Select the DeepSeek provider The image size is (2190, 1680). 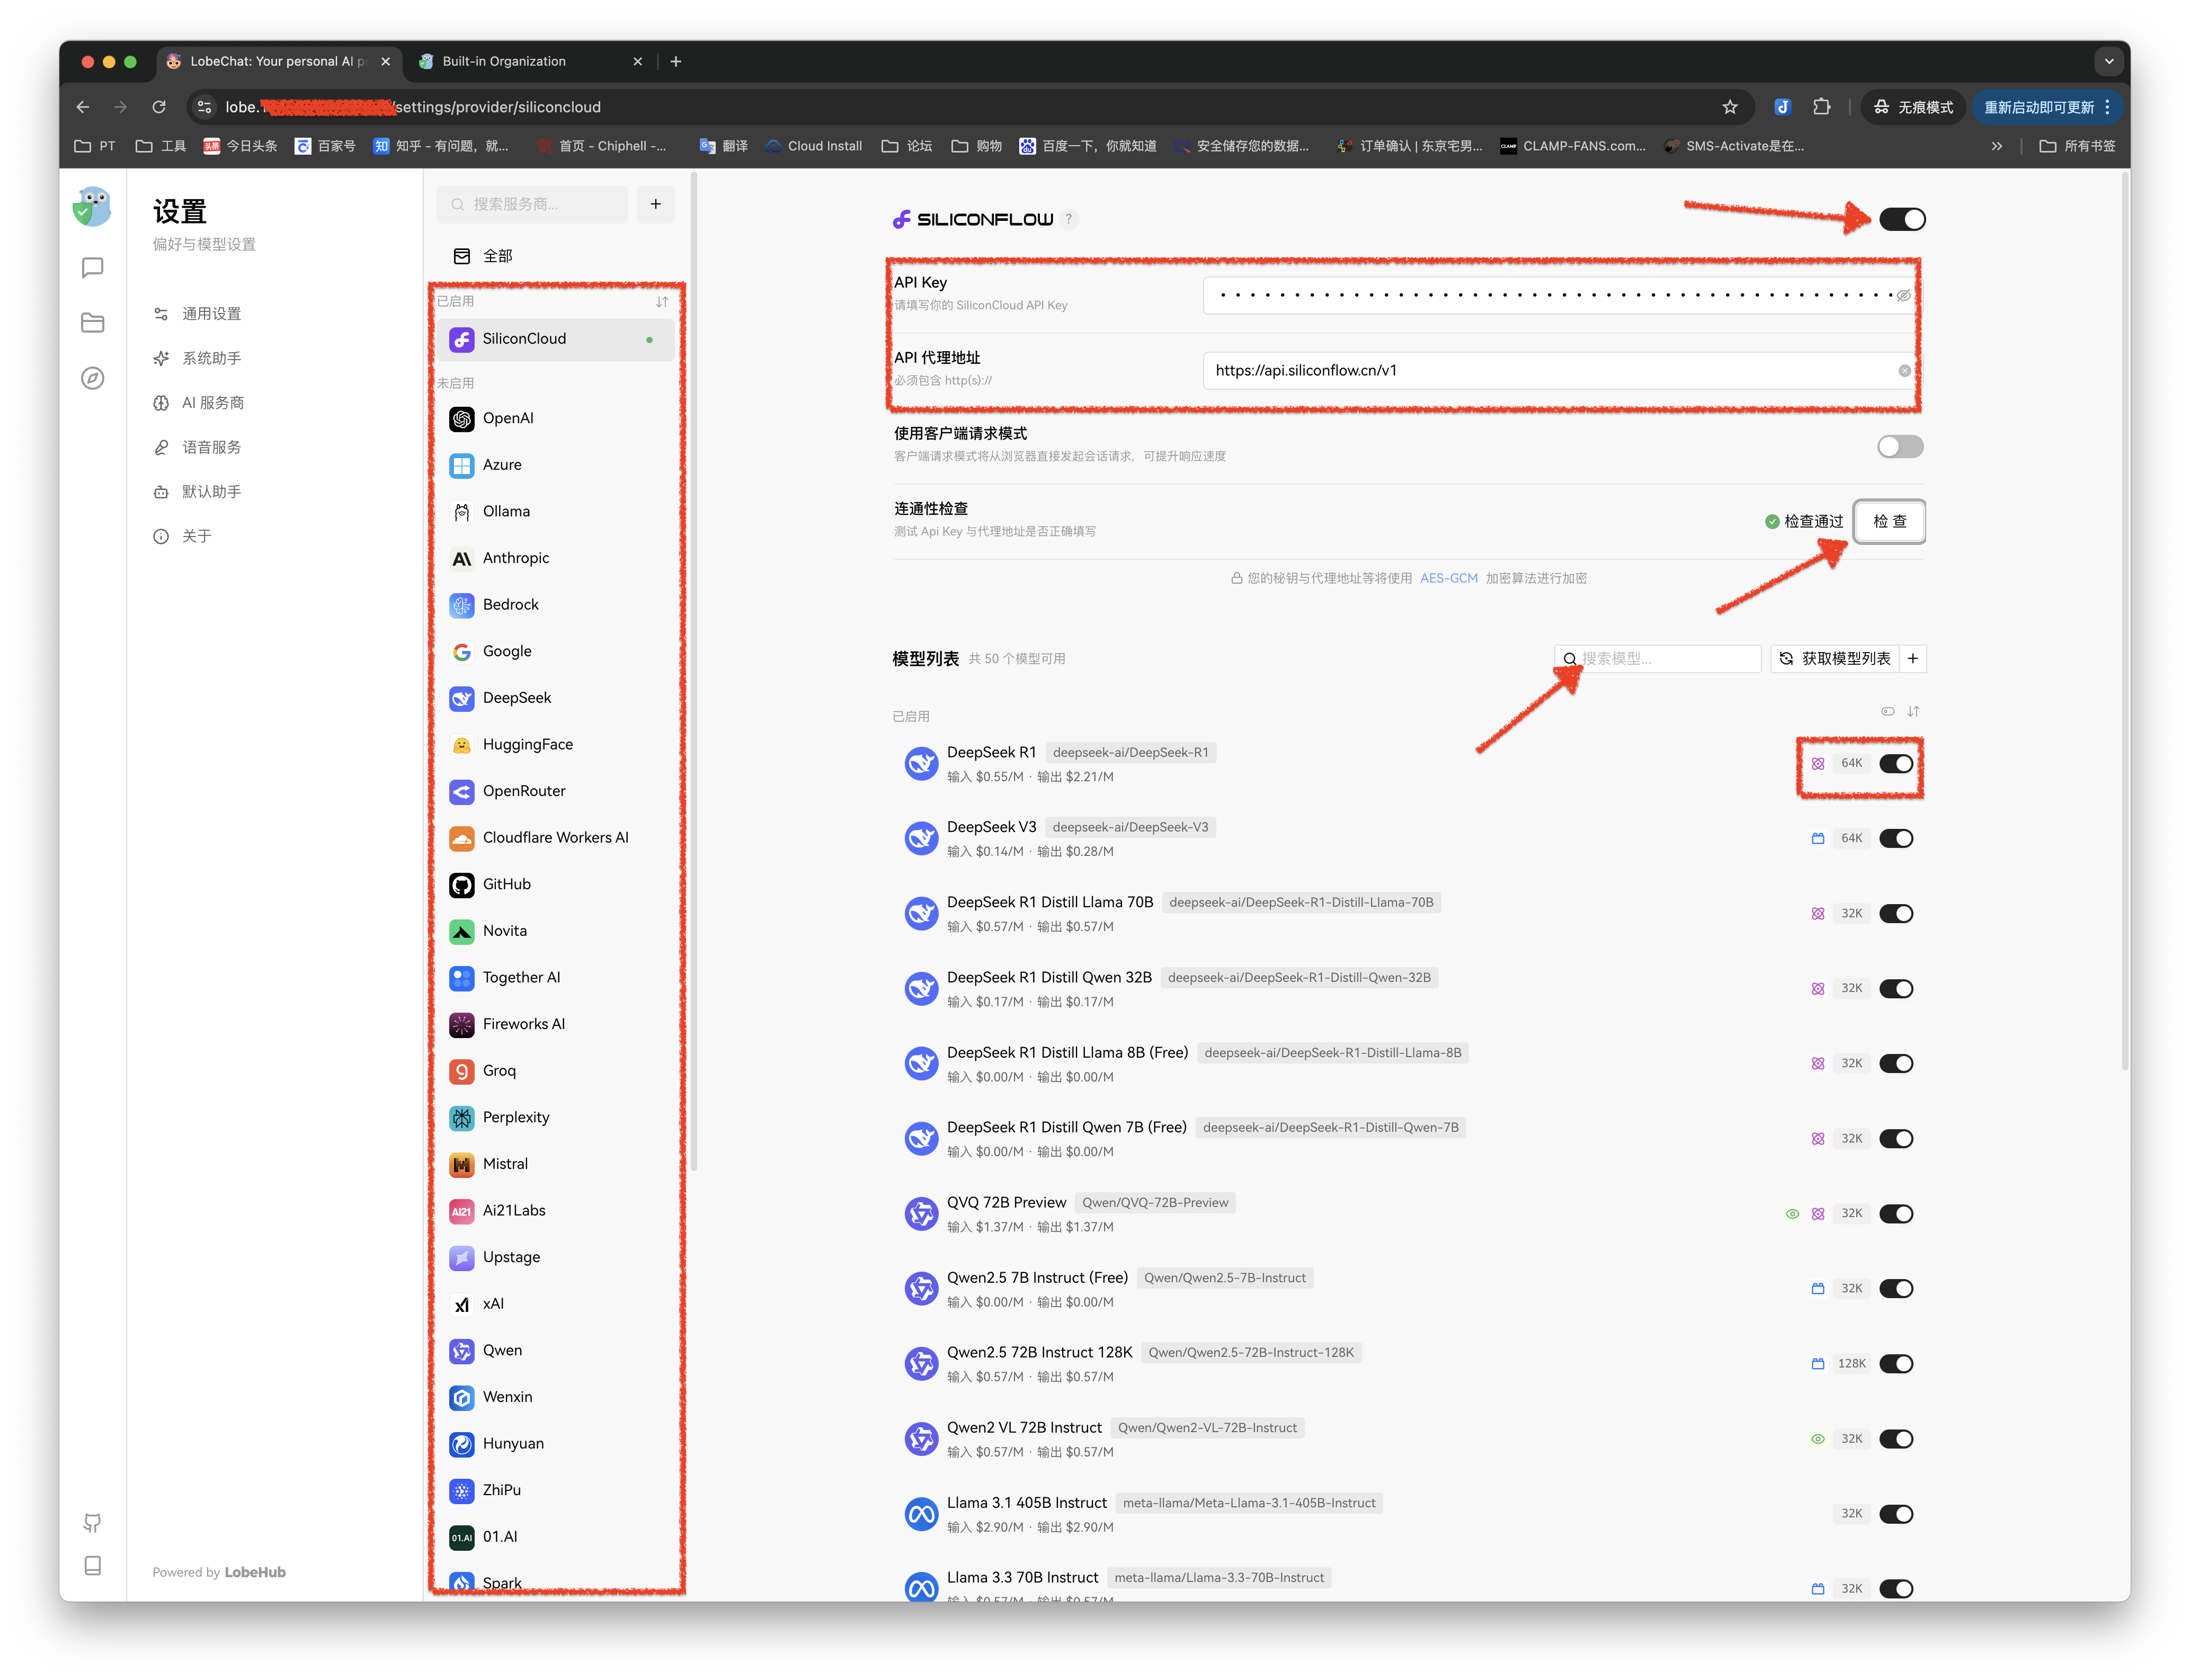click(x=555, y=698)
